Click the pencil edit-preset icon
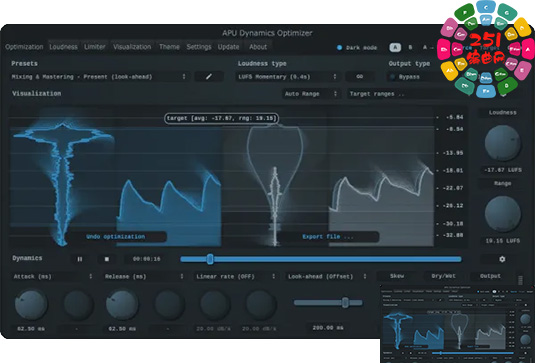 [x=209, y=77]
